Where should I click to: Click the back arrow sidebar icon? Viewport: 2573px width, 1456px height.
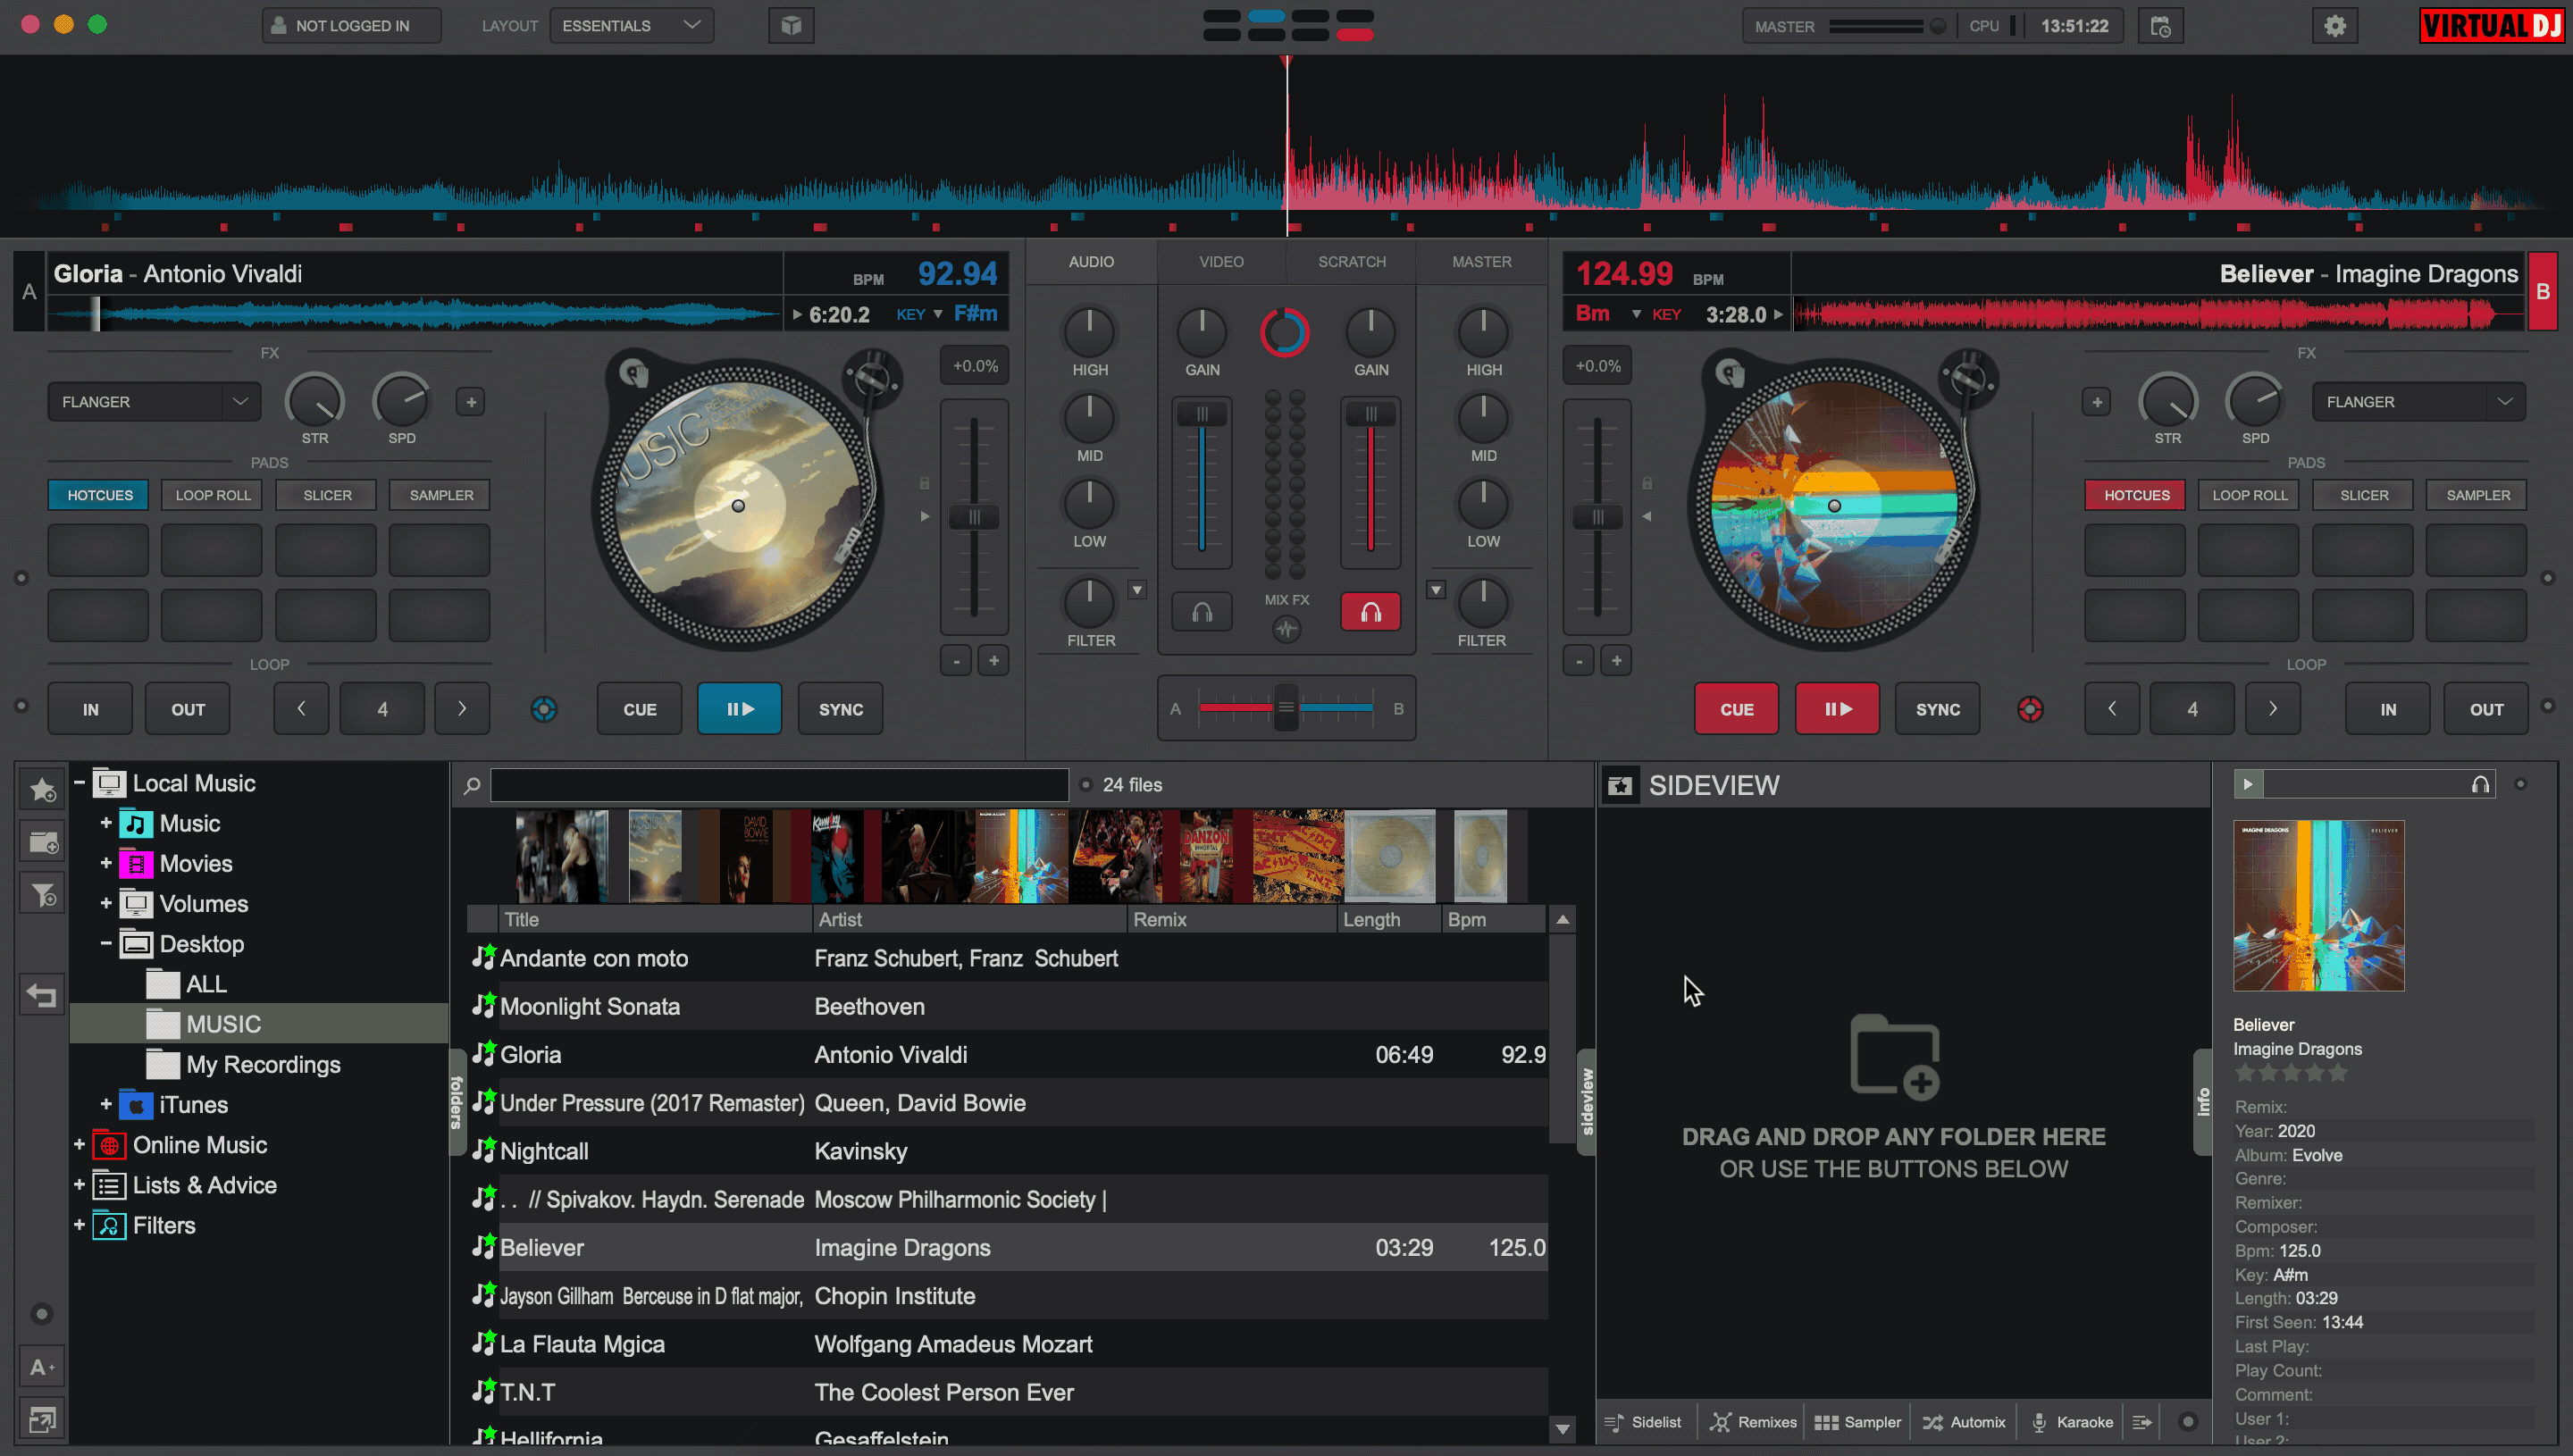[x=42, y=996]
